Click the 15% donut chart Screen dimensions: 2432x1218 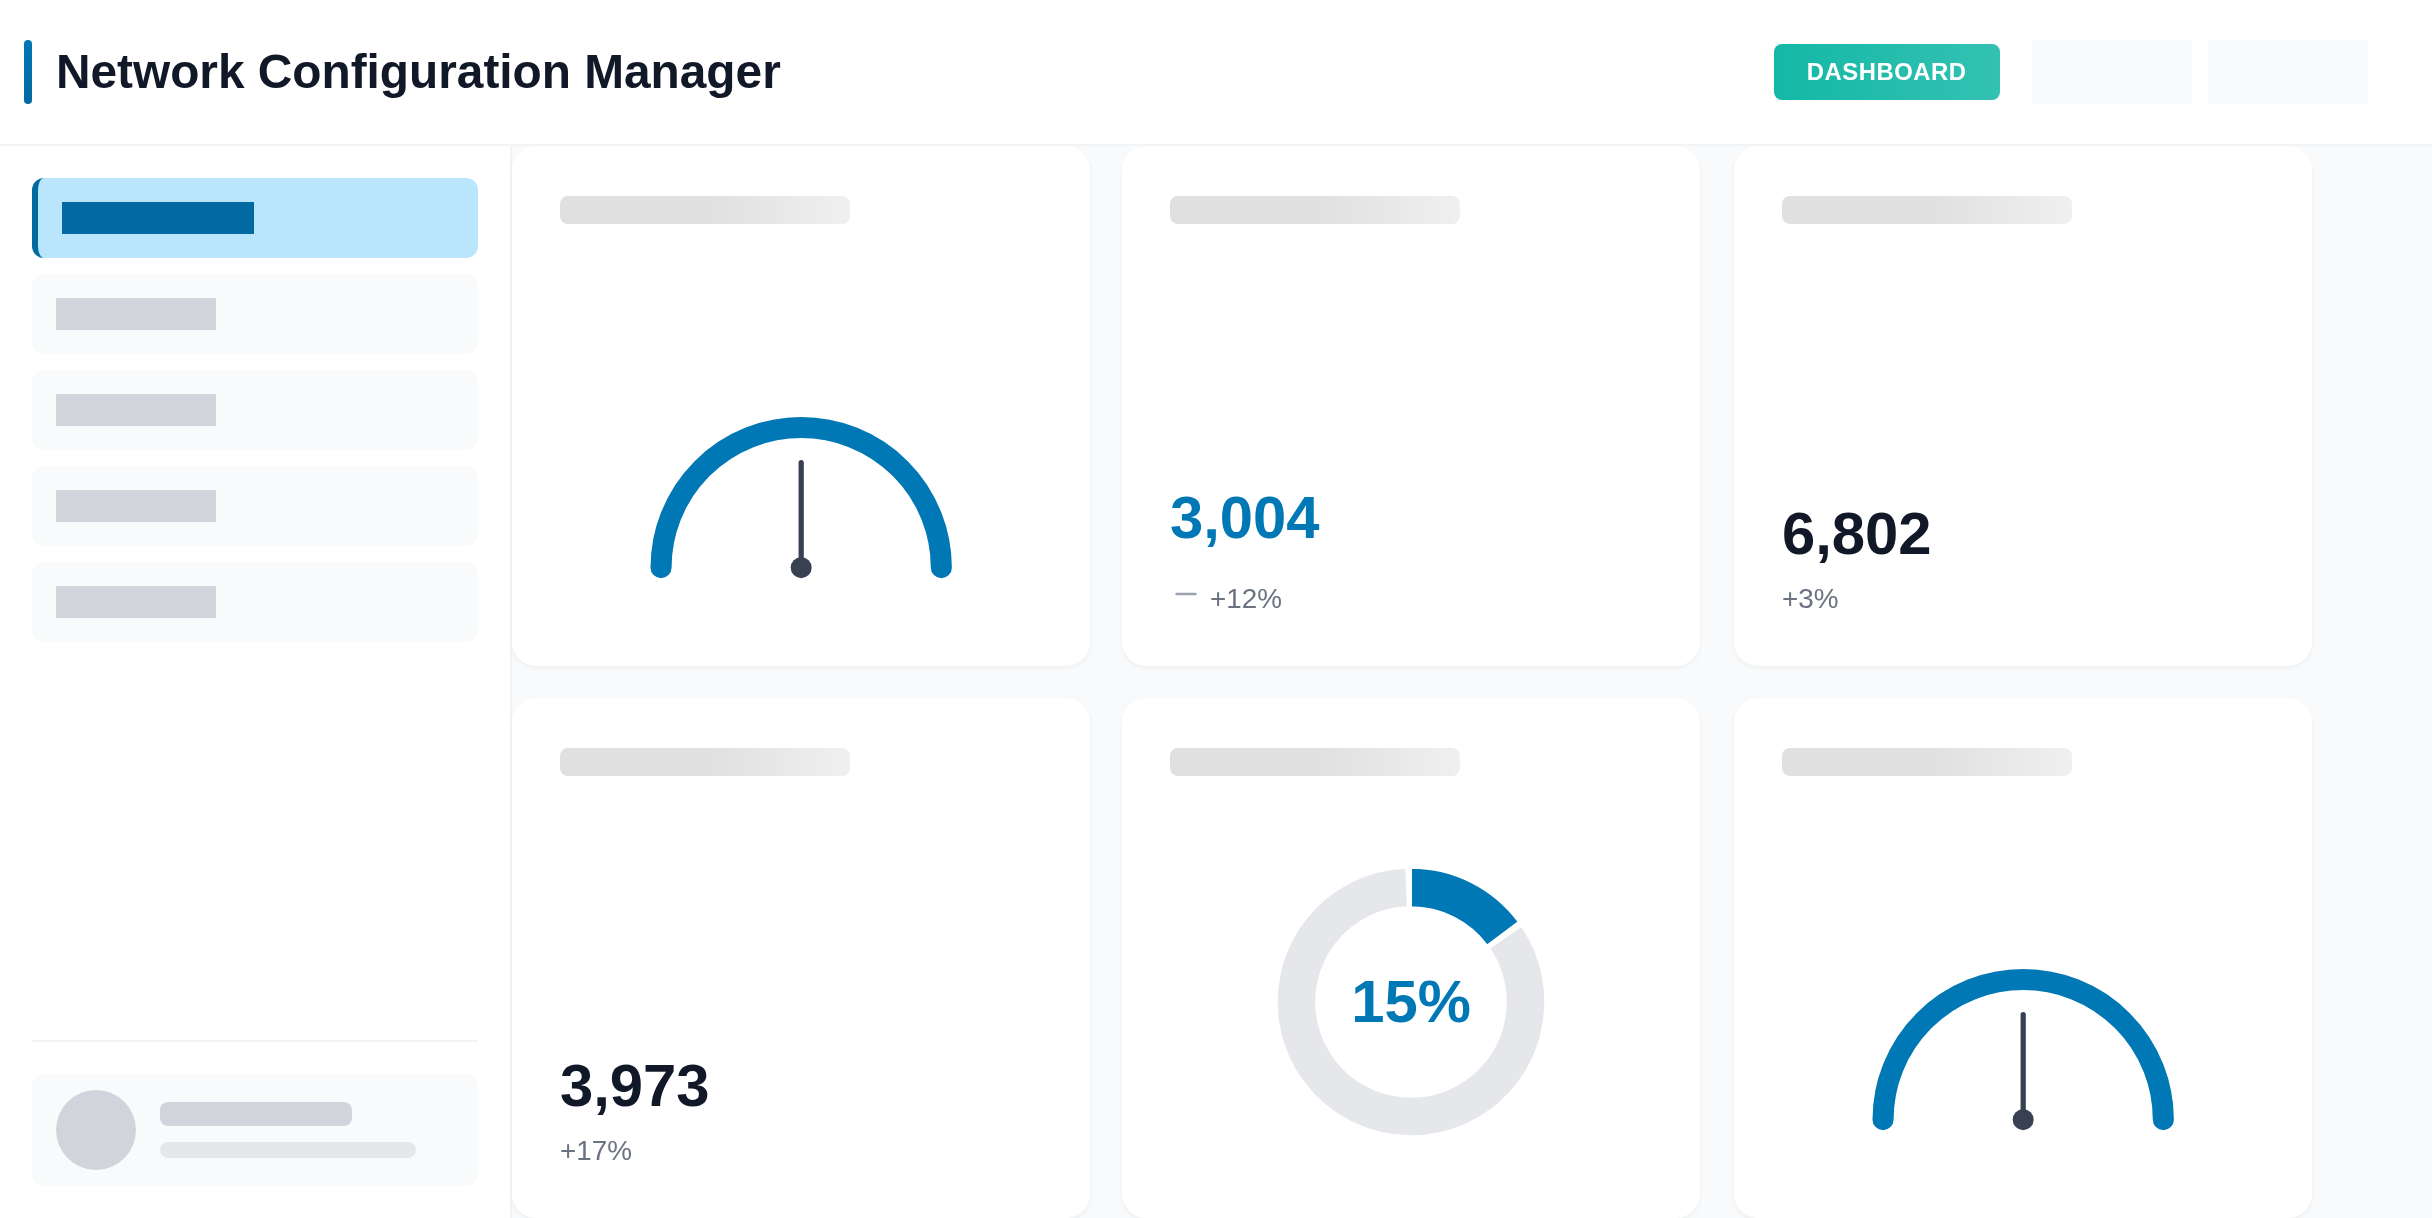pyautogui.click(x=1410, y=1002)
